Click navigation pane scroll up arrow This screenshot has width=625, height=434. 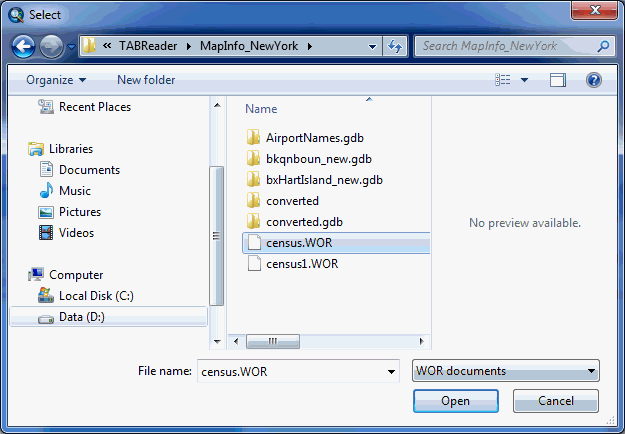coord(217,105)
